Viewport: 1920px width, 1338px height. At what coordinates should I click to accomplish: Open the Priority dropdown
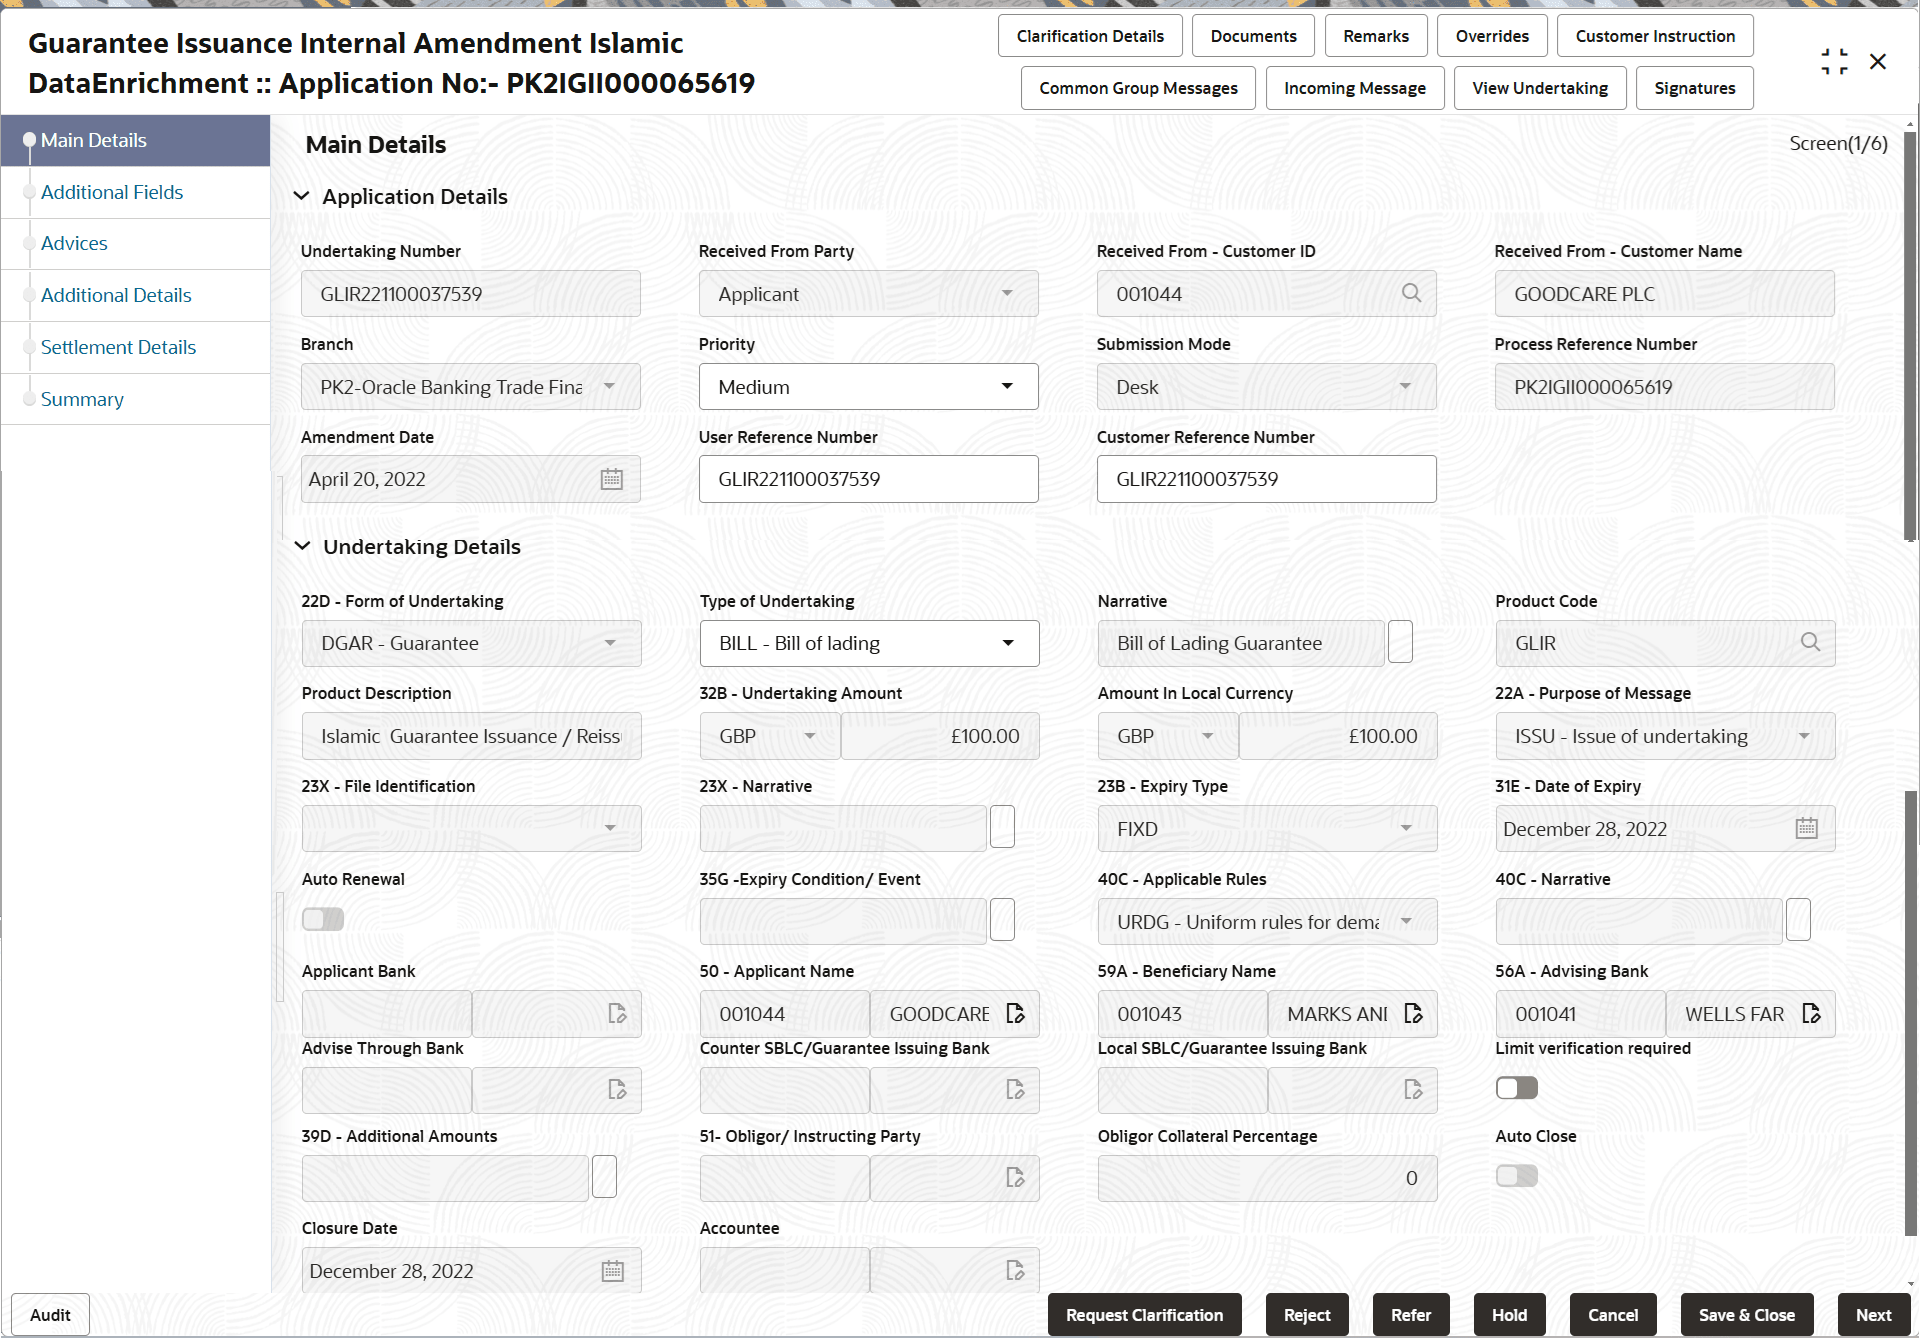[x=1006, y=386]
